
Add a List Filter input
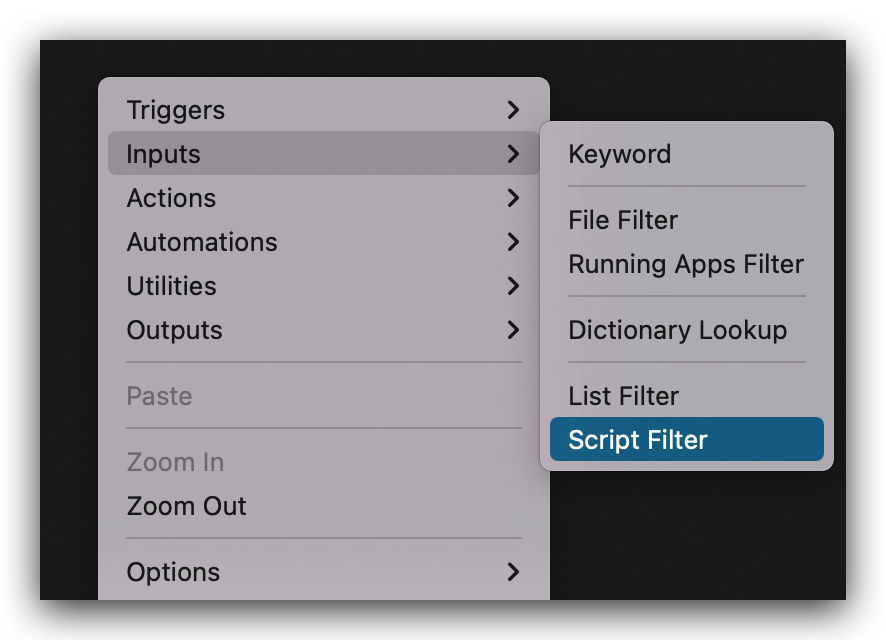(687, 396)
